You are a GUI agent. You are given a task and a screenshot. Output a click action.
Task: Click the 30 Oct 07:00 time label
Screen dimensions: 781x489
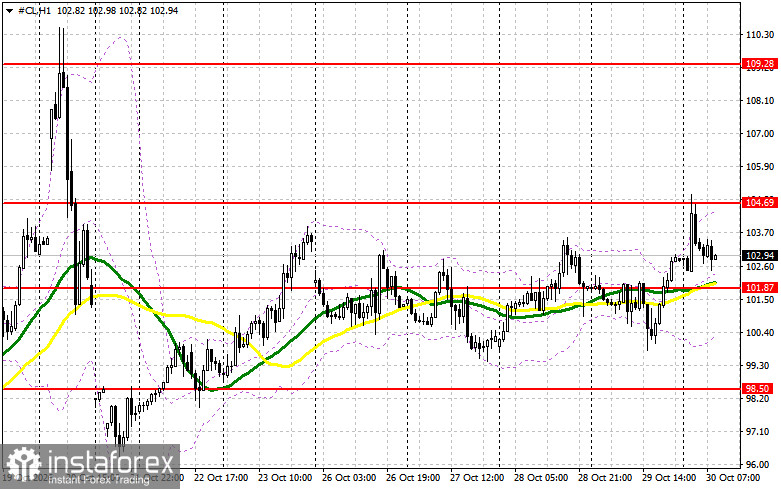click(733, 478)
